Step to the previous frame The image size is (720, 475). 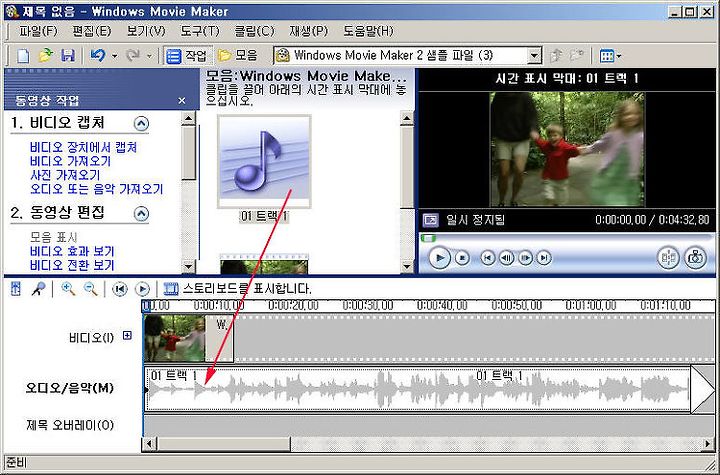click(506, 258)
